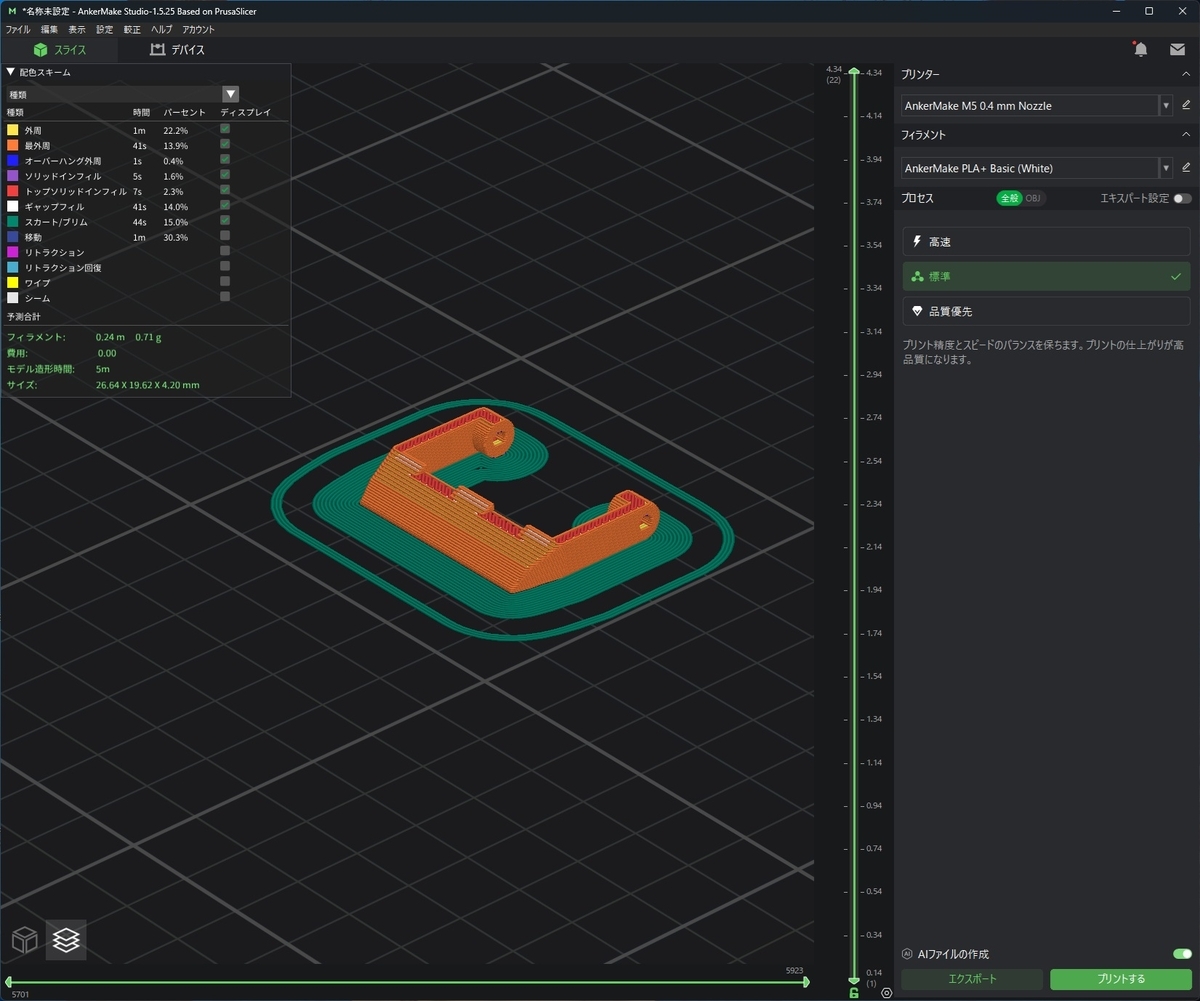Screen dimensions: 1200x1001
Task: Open the ヘルプ menu
Action: (161, 30)
